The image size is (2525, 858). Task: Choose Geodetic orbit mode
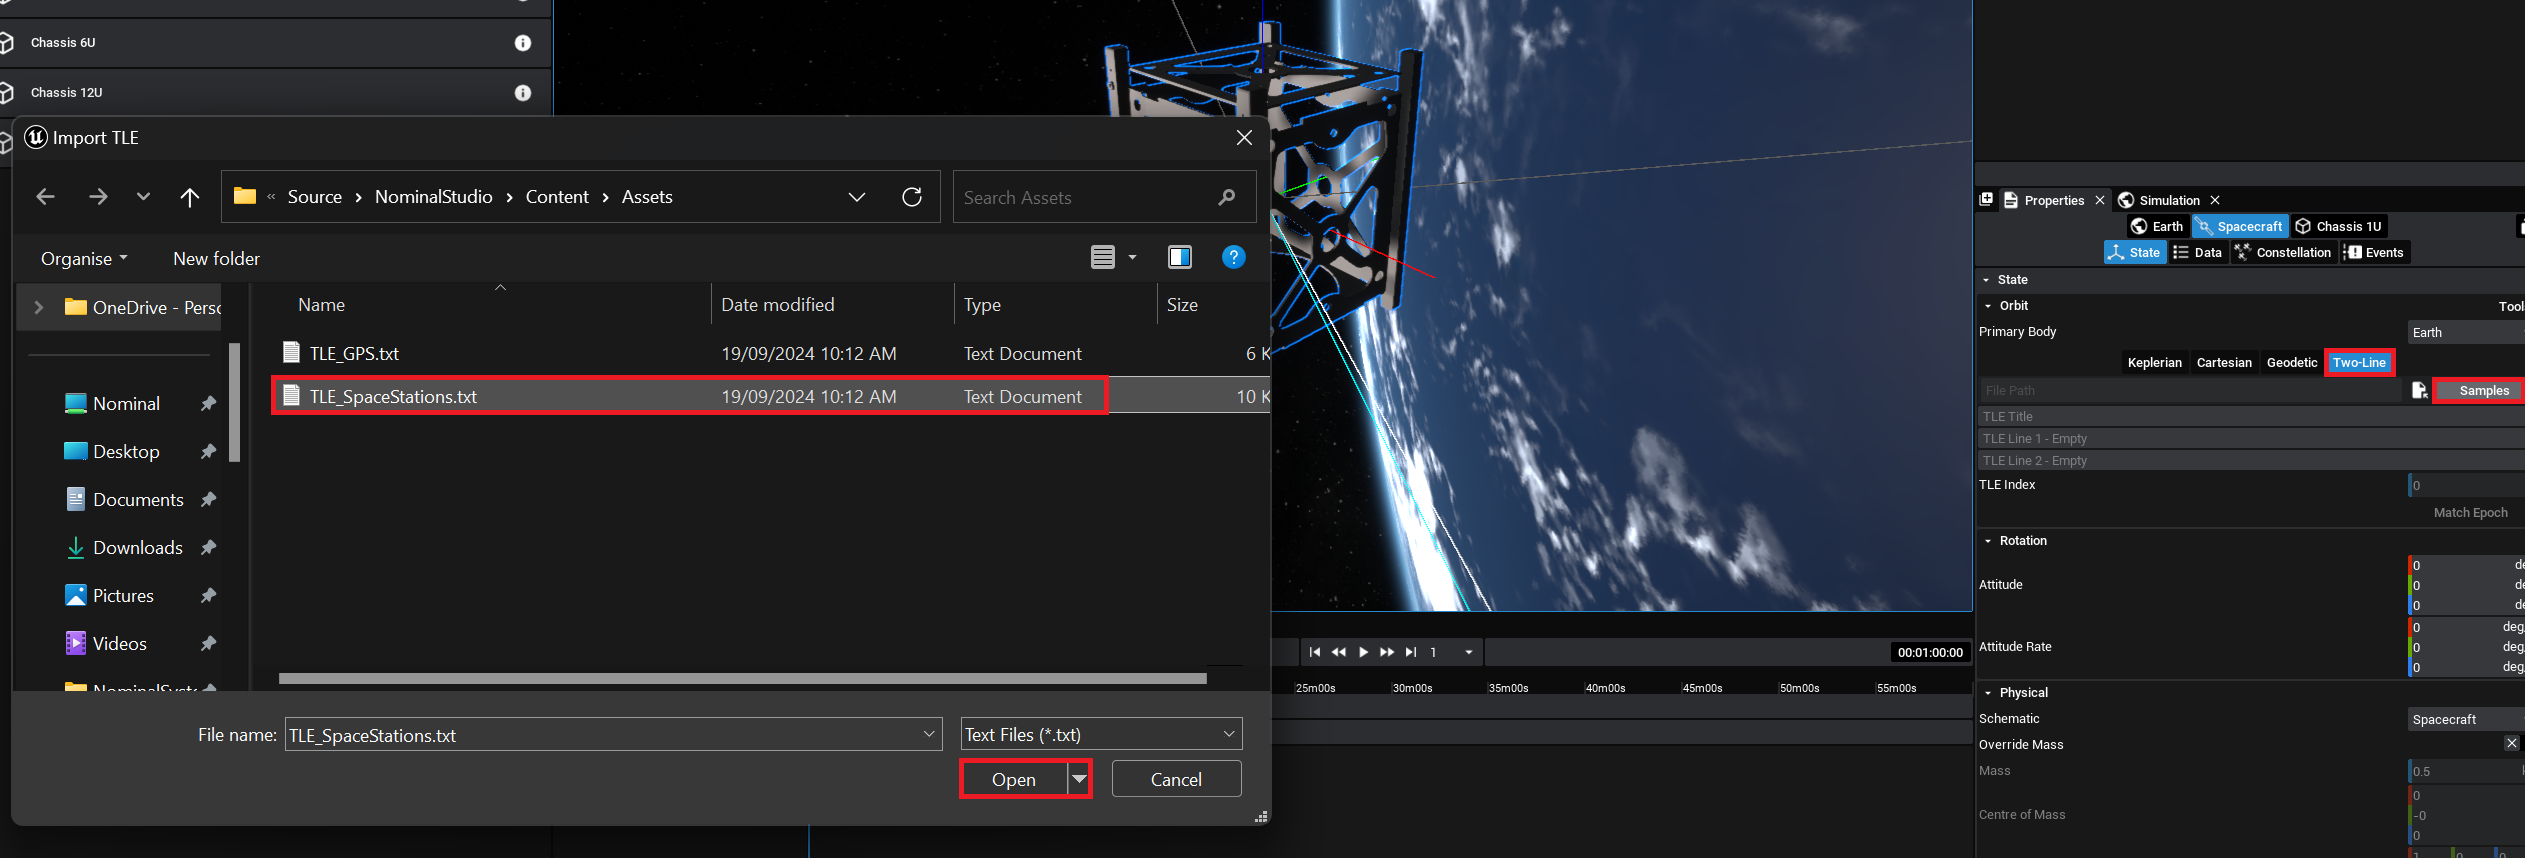click(x=2291, y=362)
